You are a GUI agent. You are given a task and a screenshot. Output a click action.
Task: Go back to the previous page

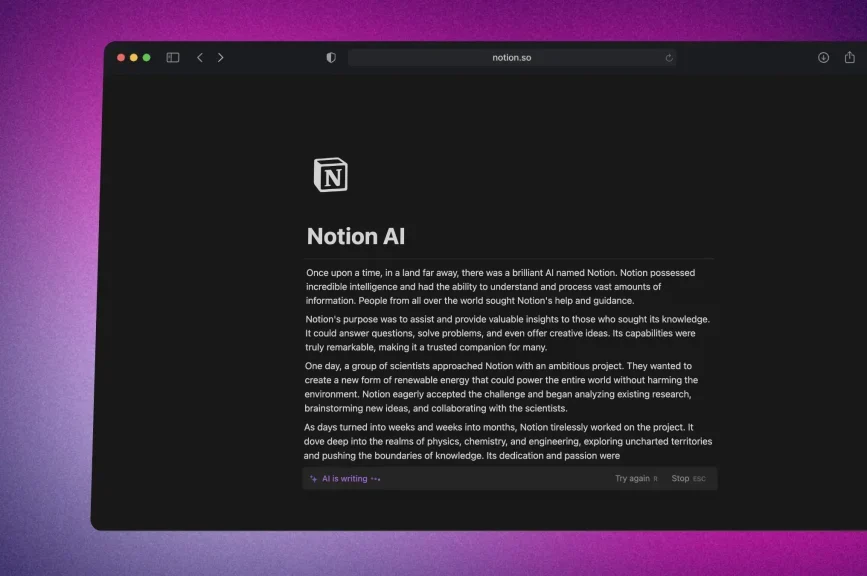tap(200, 58)
